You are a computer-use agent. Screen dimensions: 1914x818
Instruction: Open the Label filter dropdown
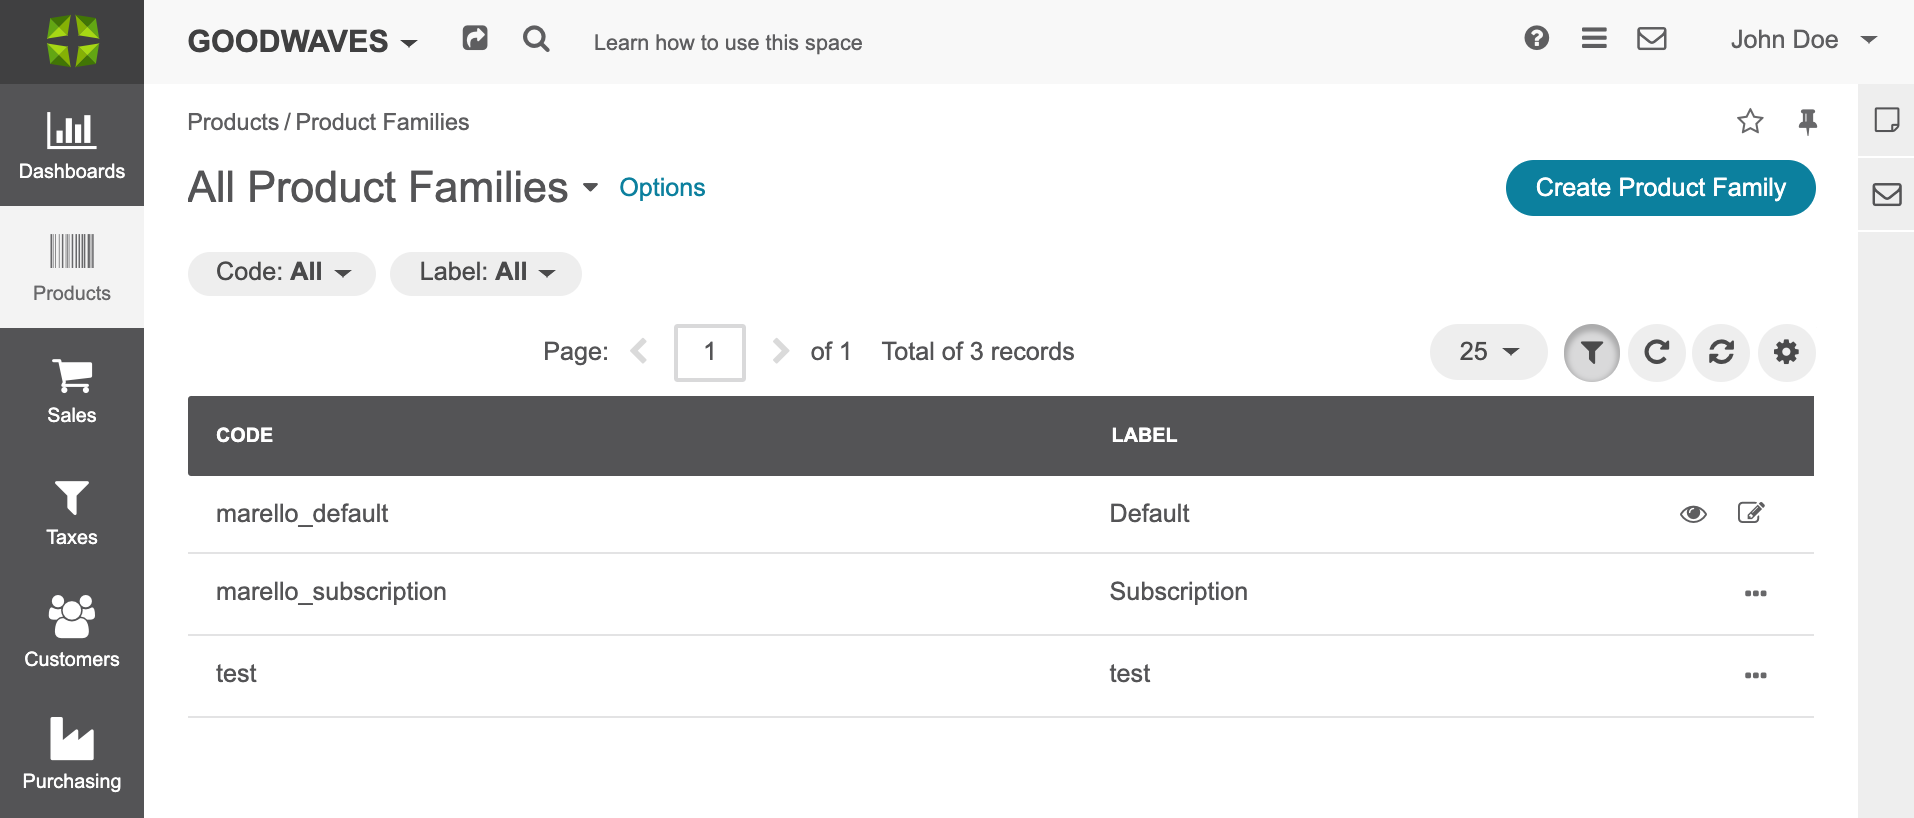[x=486, y=273]
